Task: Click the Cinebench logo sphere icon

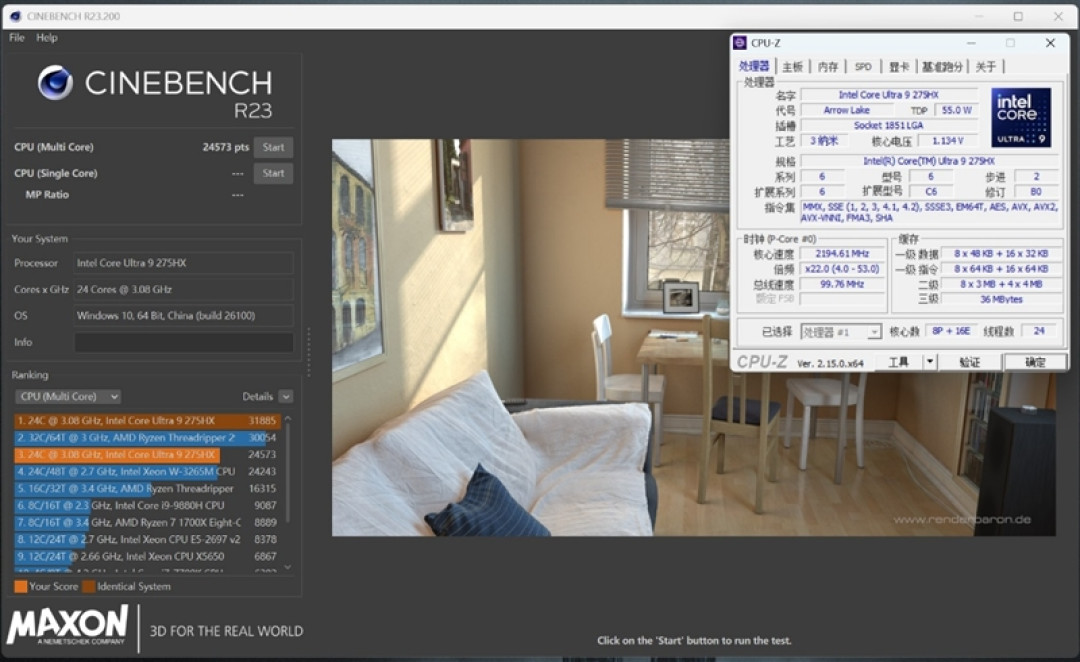Action: (x=55, y=83)
